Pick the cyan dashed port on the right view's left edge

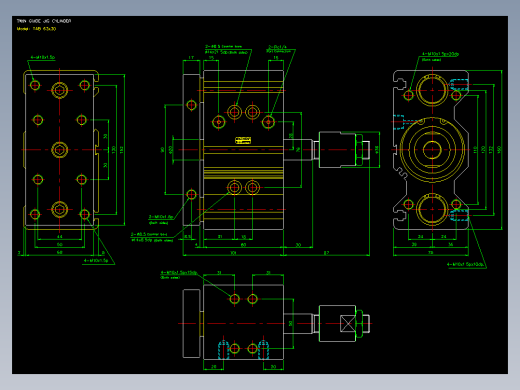pos(399,122)
